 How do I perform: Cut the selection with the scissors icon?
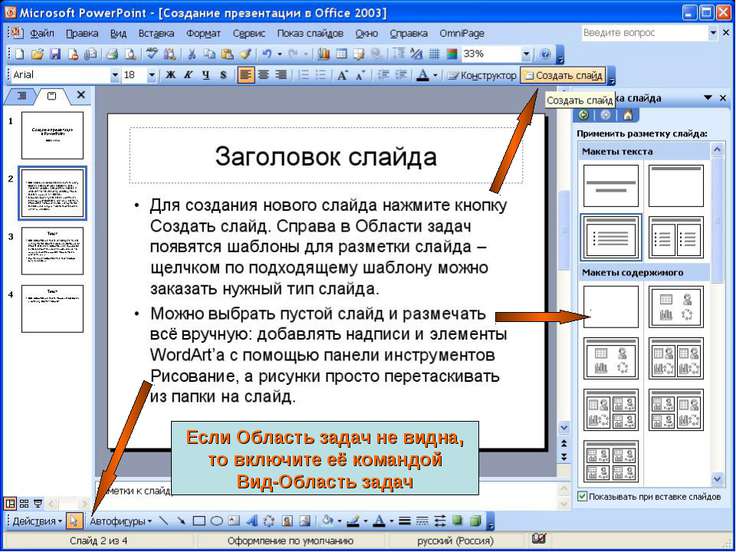(192, 54)
